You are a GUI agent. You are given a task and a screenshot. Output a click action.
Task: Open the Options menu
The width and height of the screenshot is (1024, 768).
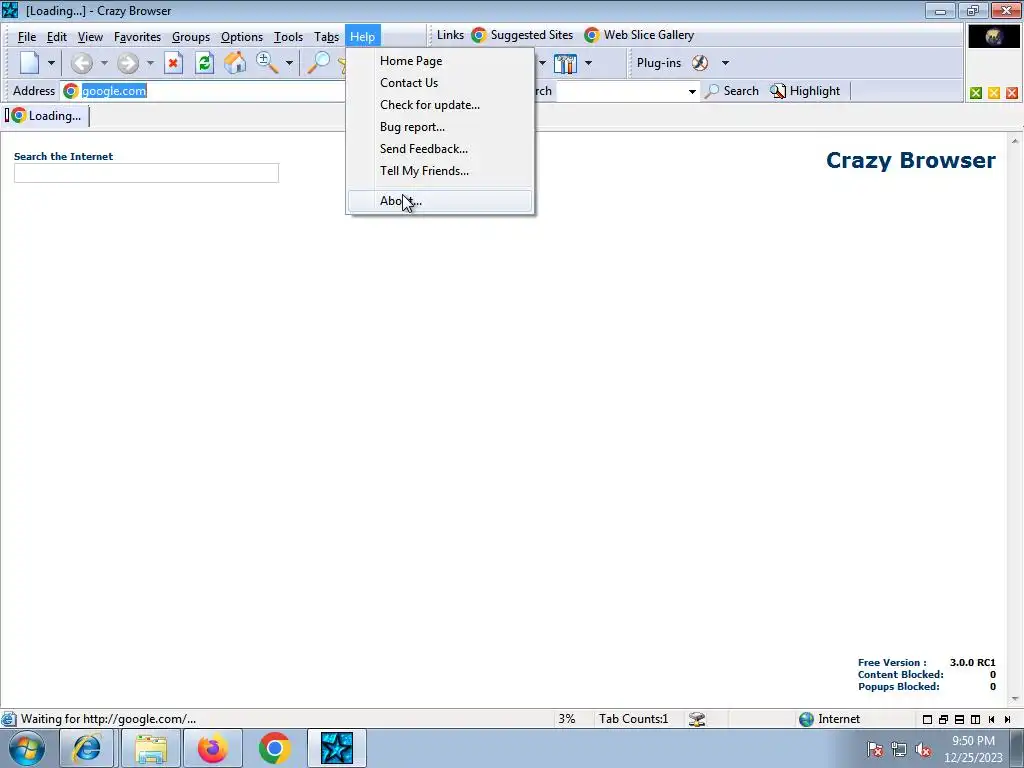[242, 37]
